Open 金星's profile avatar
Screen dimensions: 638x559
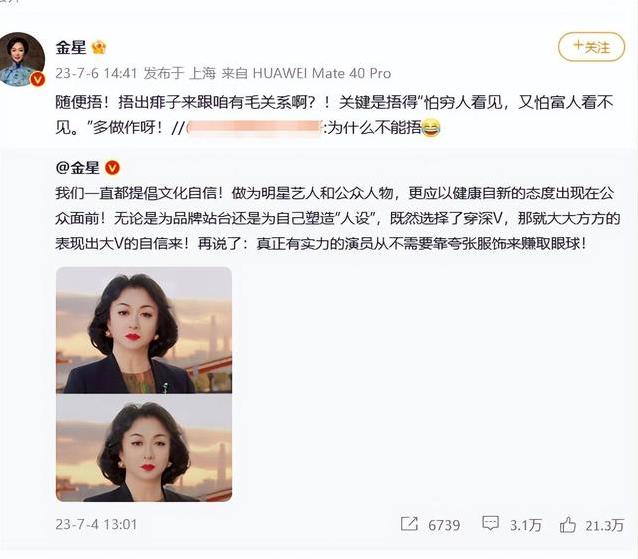point(23,59)
